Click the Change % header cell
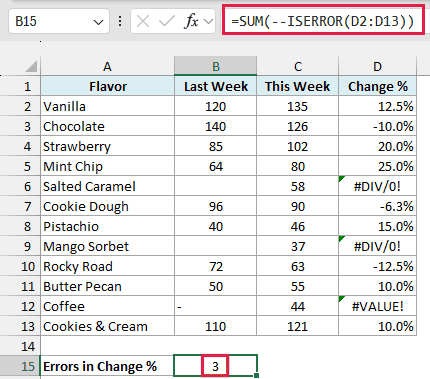Image resolution: width=430 pixels, height=379 pixels. [377, 86]
